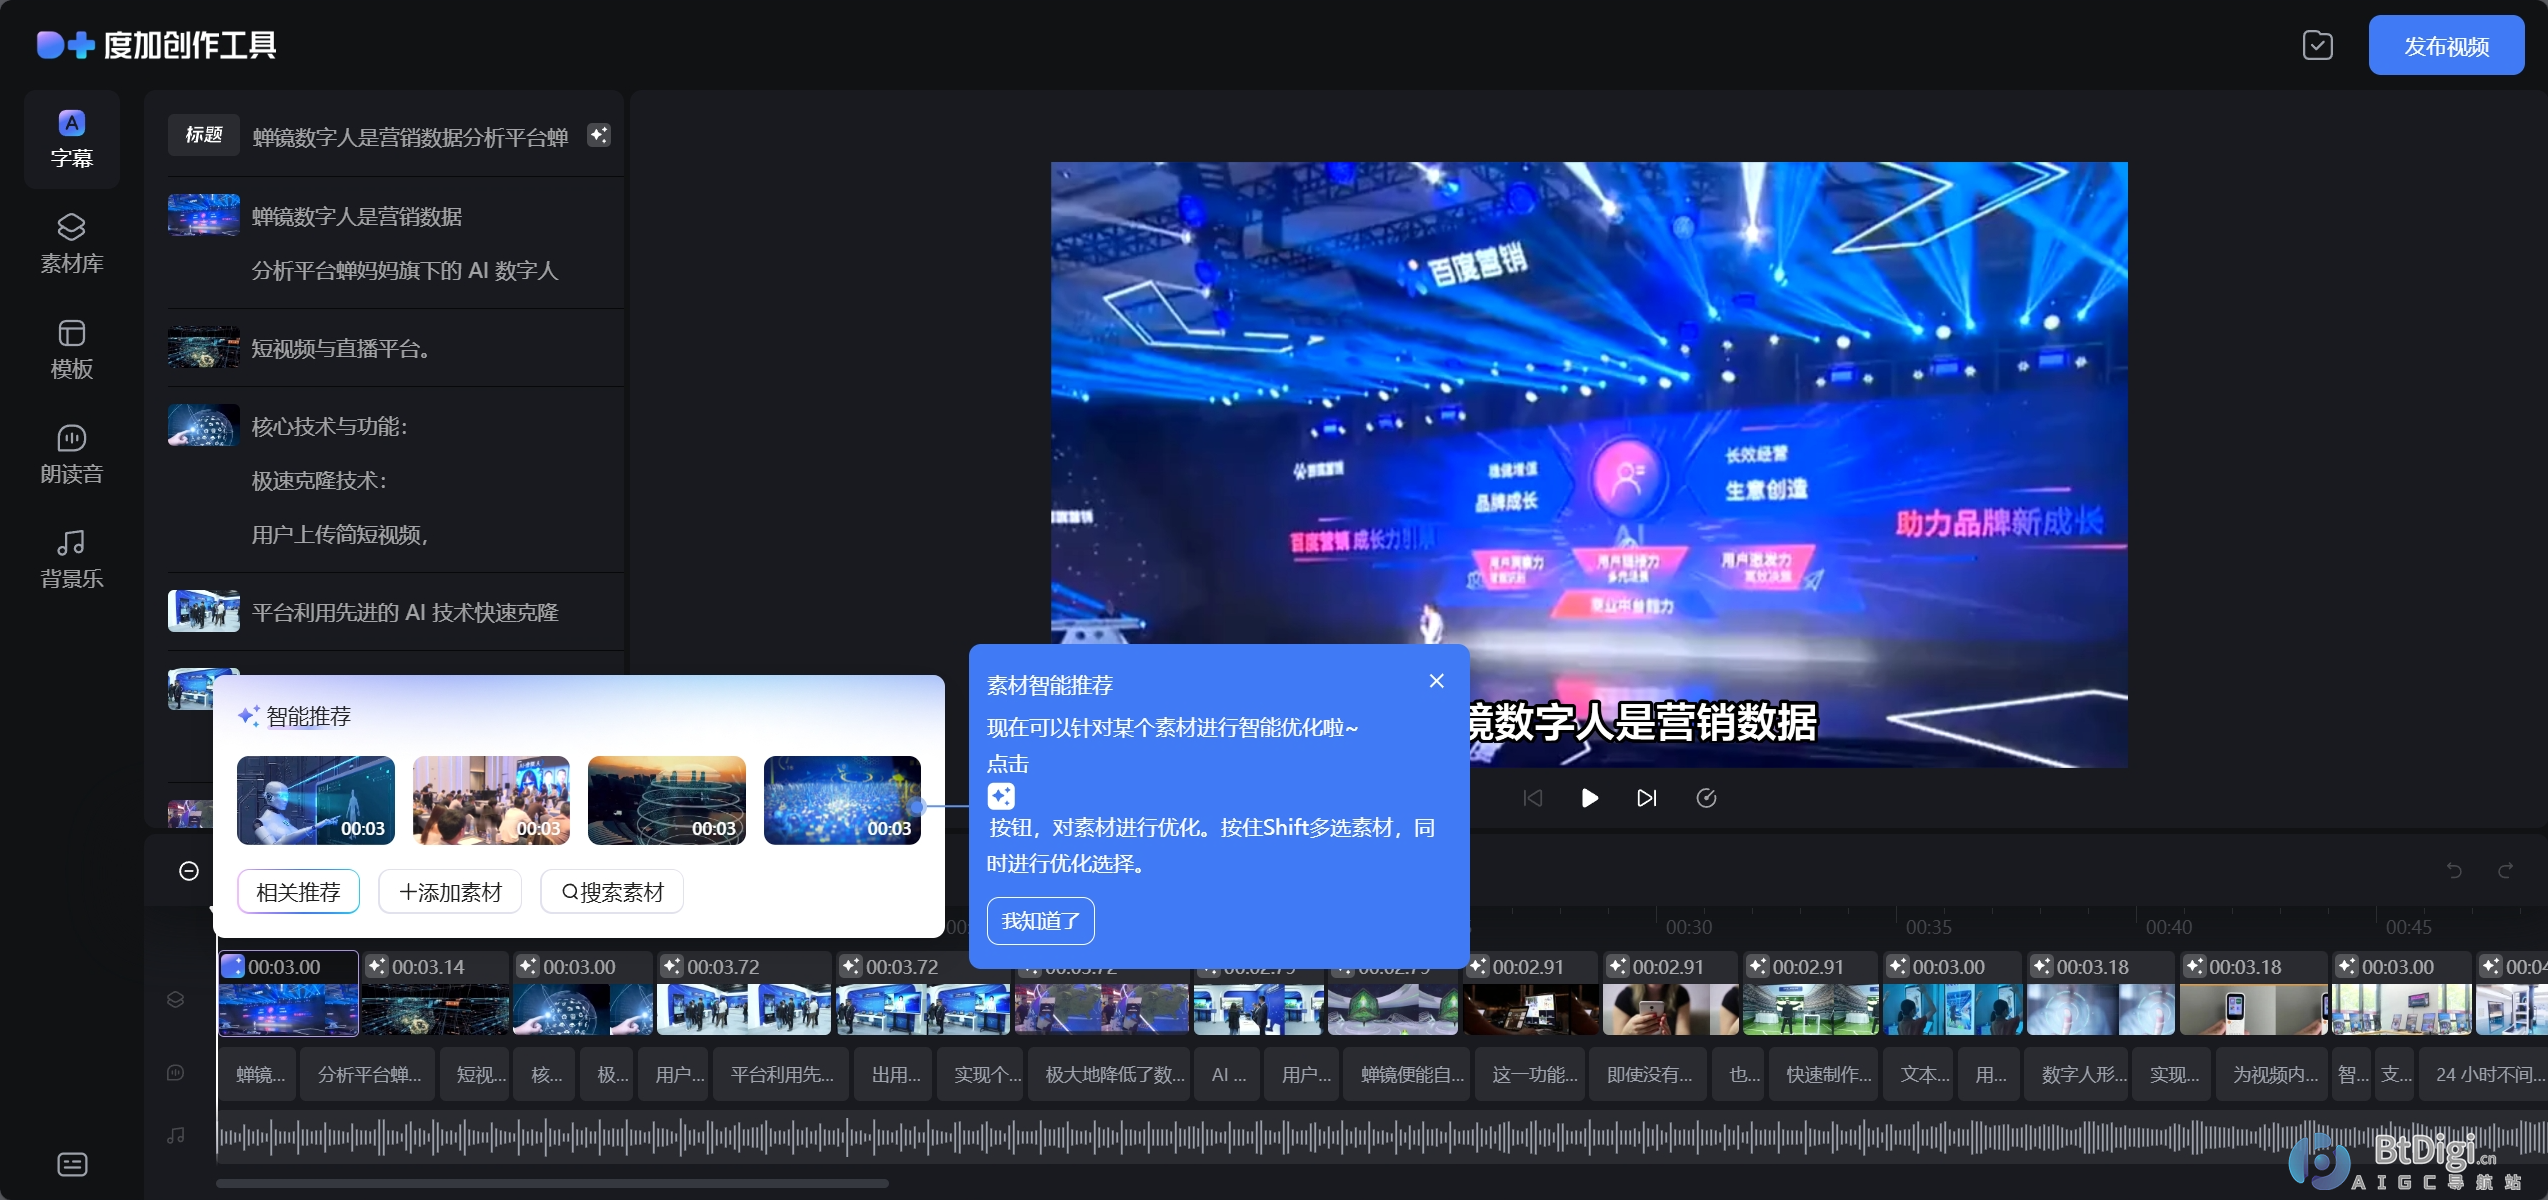Screen dimensions: 2548x1200
Task: Select subtitle line 蝉镜数字人是营销数据
Action: tap(357, 217)
